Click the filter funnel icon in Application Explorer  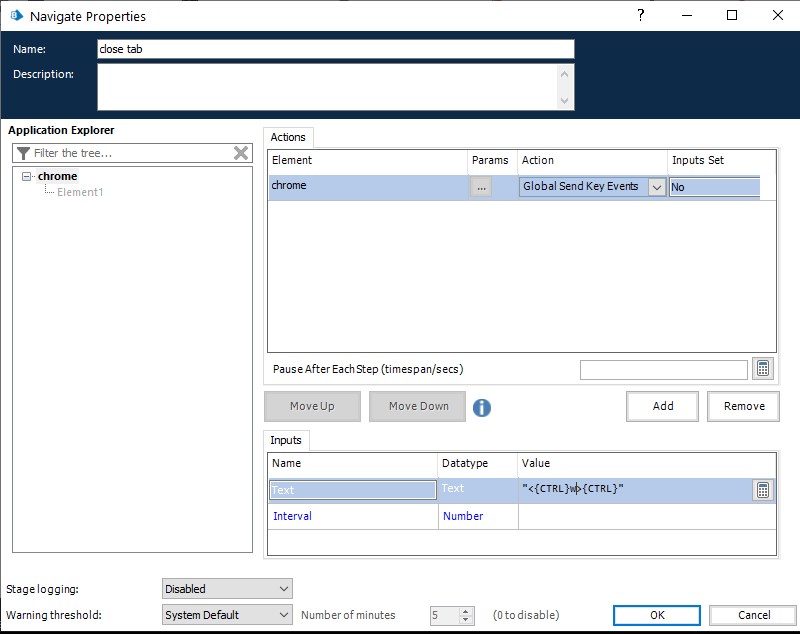[x=23, y=153]
